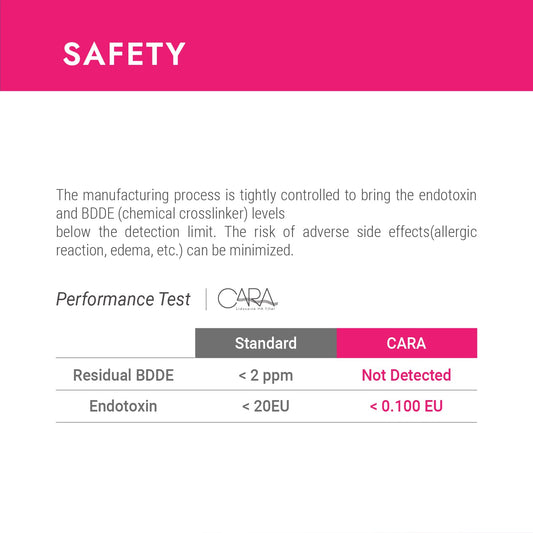Click the empty cell left of Standard header
Screen dimensions: 533x533
[x=126, y=343]
